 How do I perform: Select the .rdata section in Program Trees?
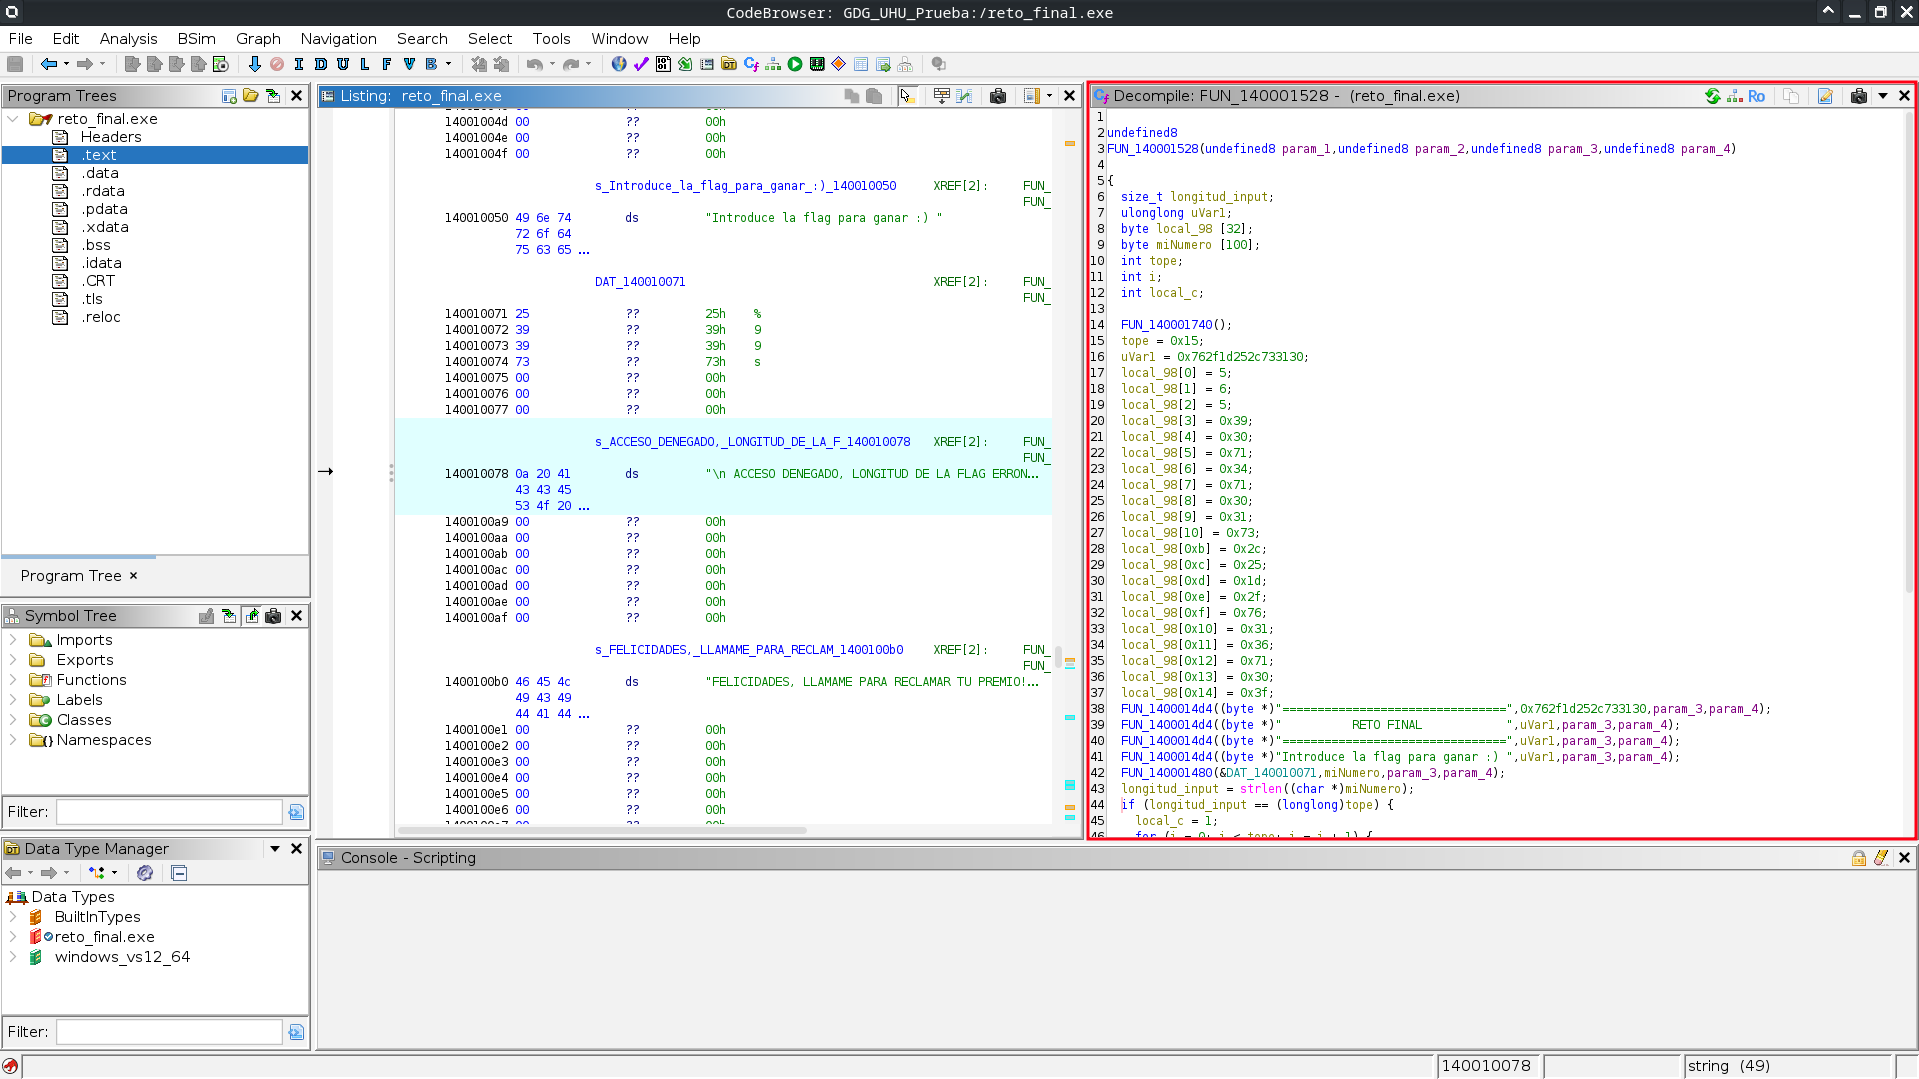[103, 191]
